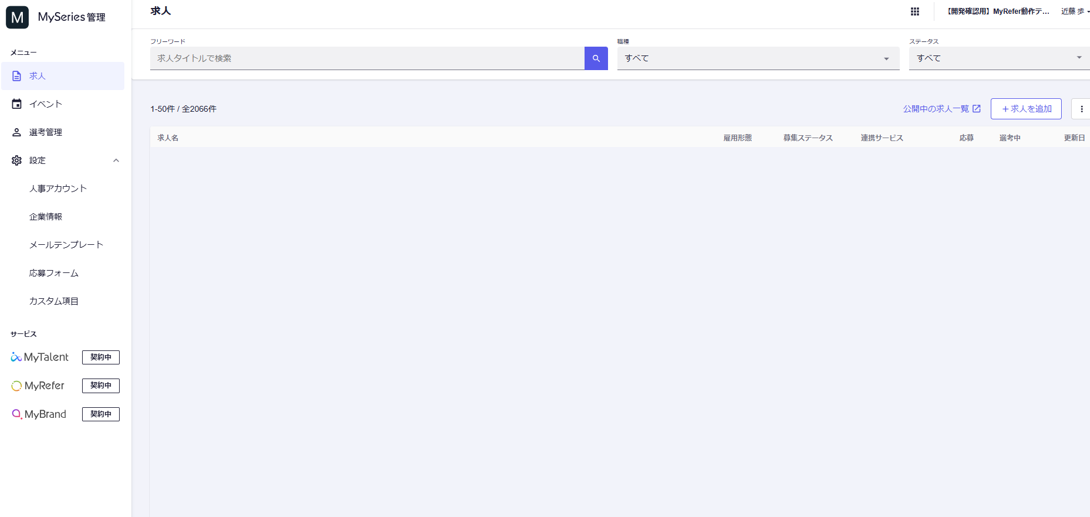Click the イベント calendar icon
This screenshot has height=517, width=1090.
pos(17,104)
